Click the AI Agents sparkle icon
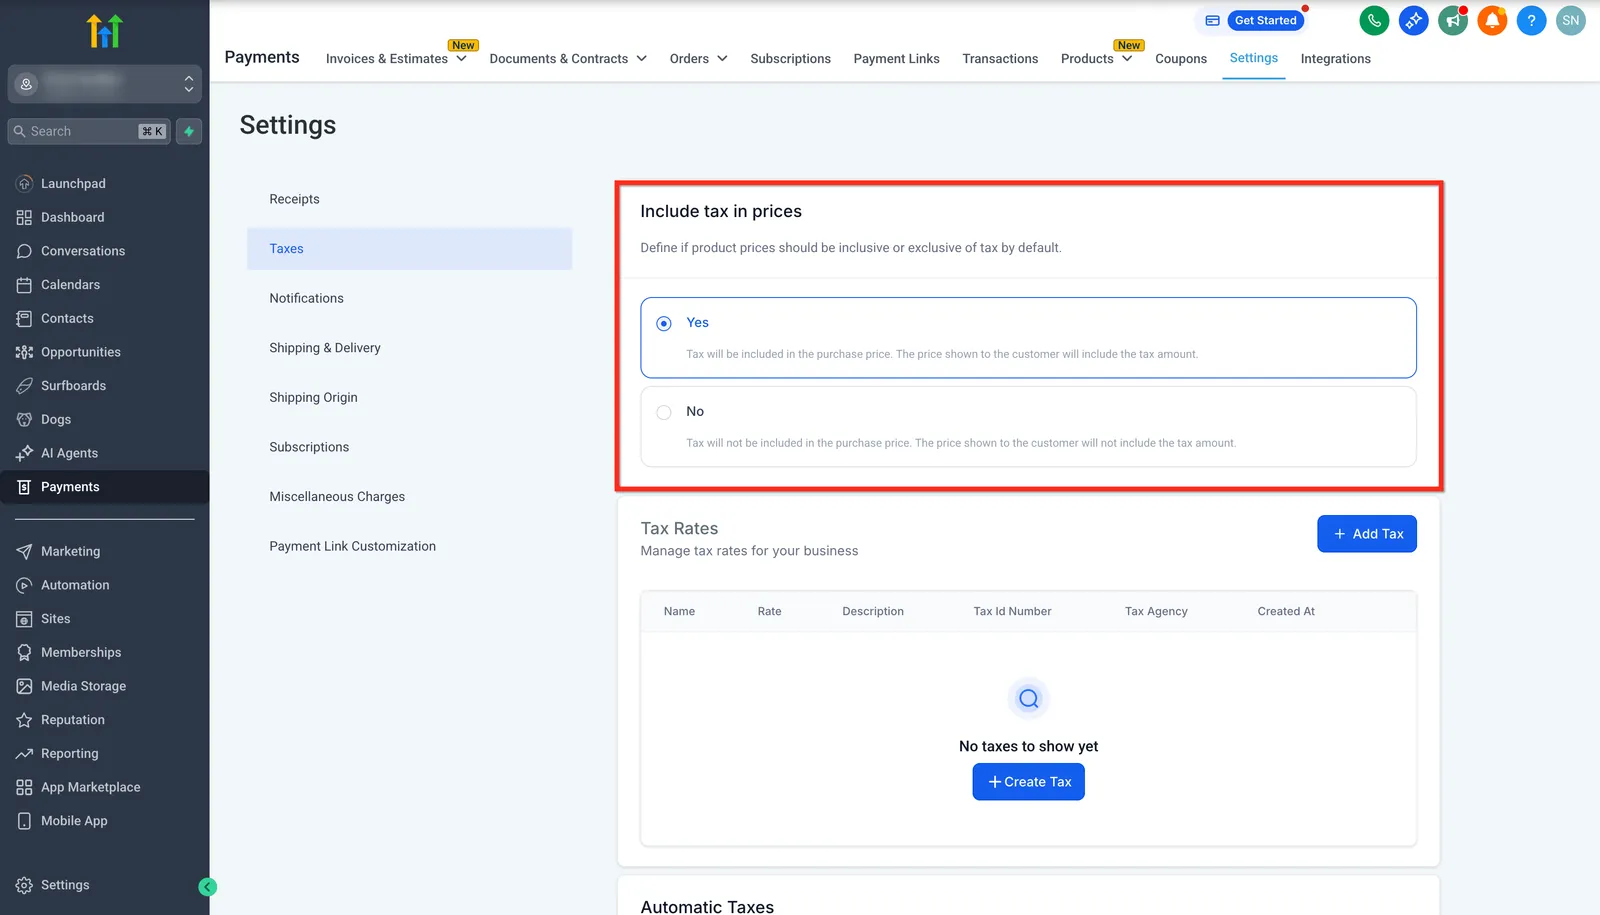 pos(24,453)
